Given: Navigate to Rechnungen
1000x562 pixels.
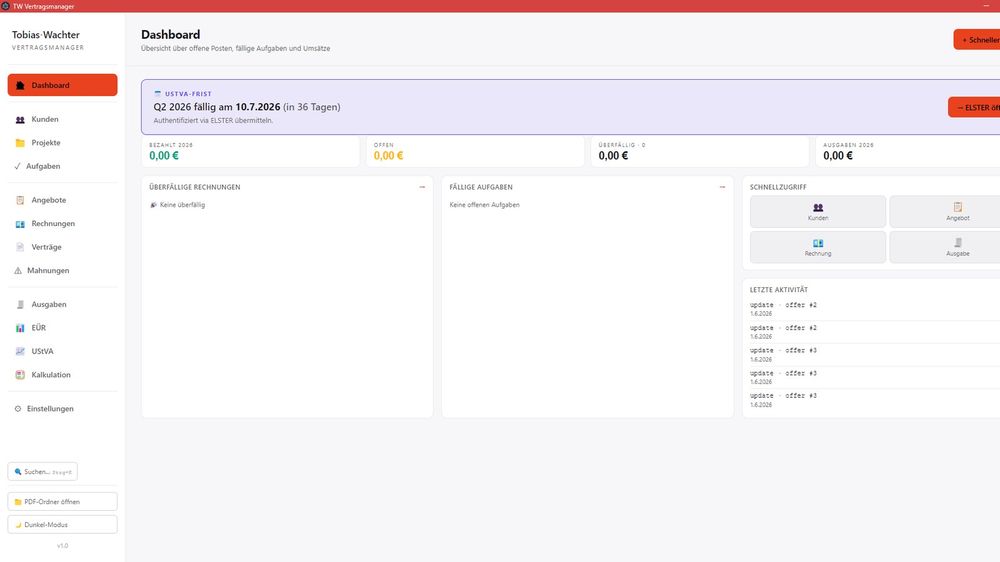Looking at the screenshot, I should (62, 224).
